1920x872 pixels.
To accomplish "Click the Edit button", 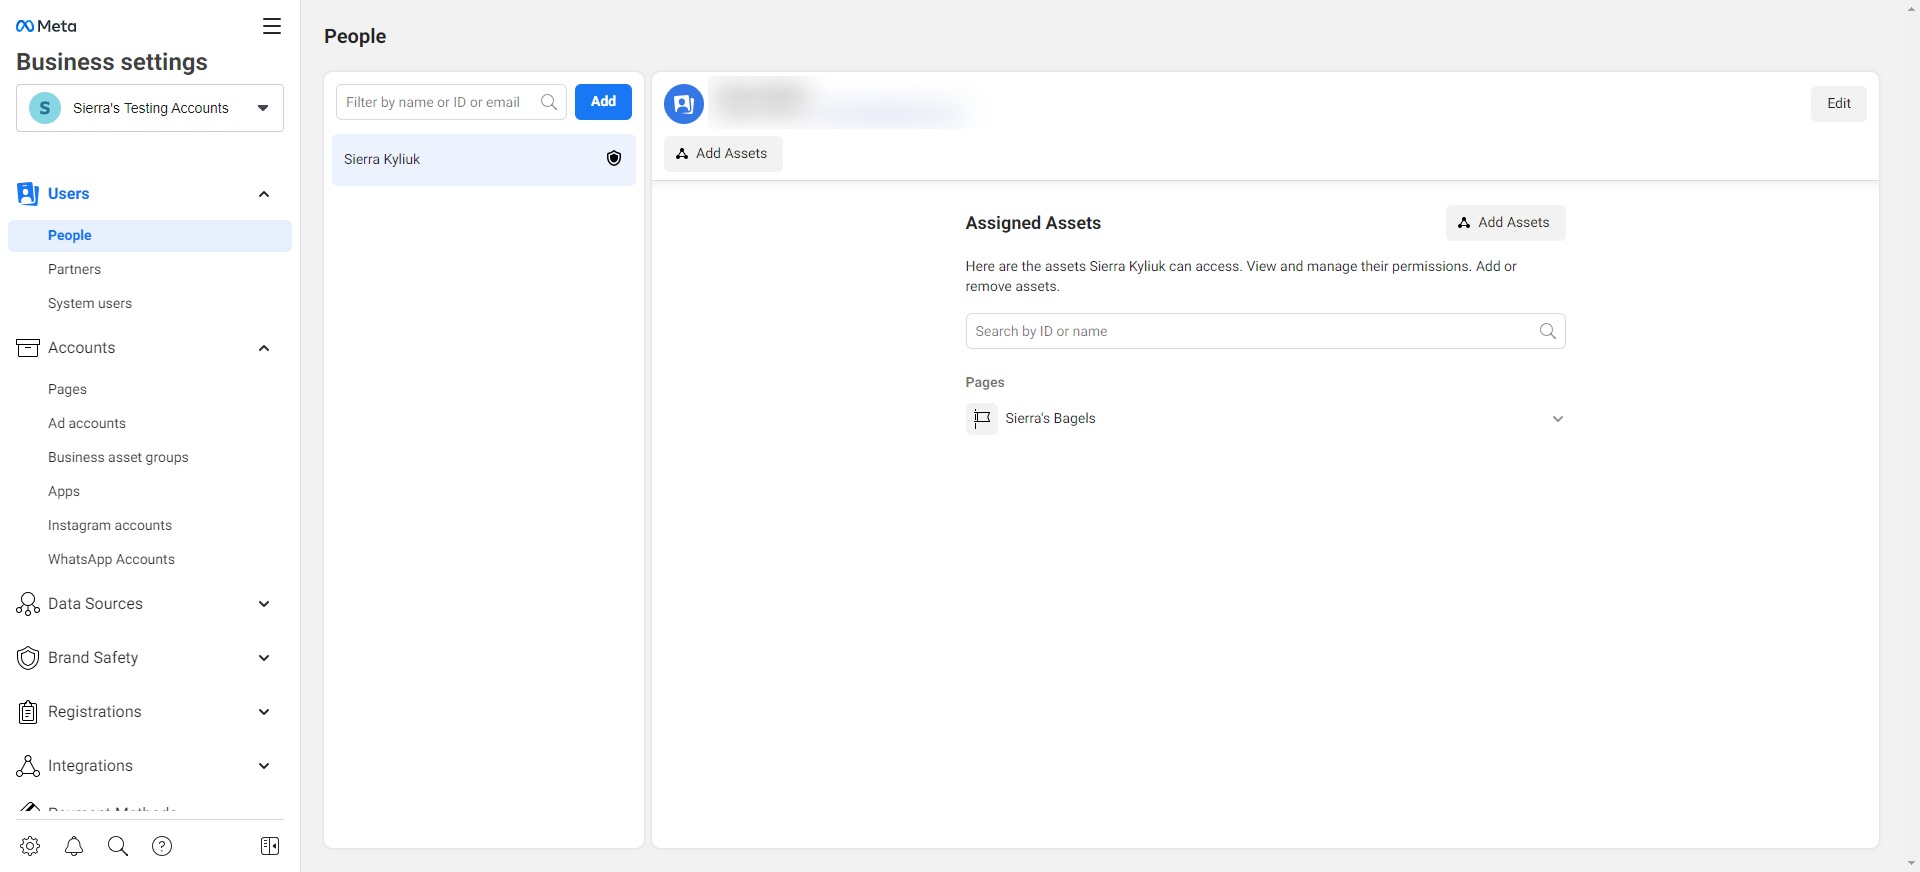I will pyautogui.click(x=1838, y=104).
